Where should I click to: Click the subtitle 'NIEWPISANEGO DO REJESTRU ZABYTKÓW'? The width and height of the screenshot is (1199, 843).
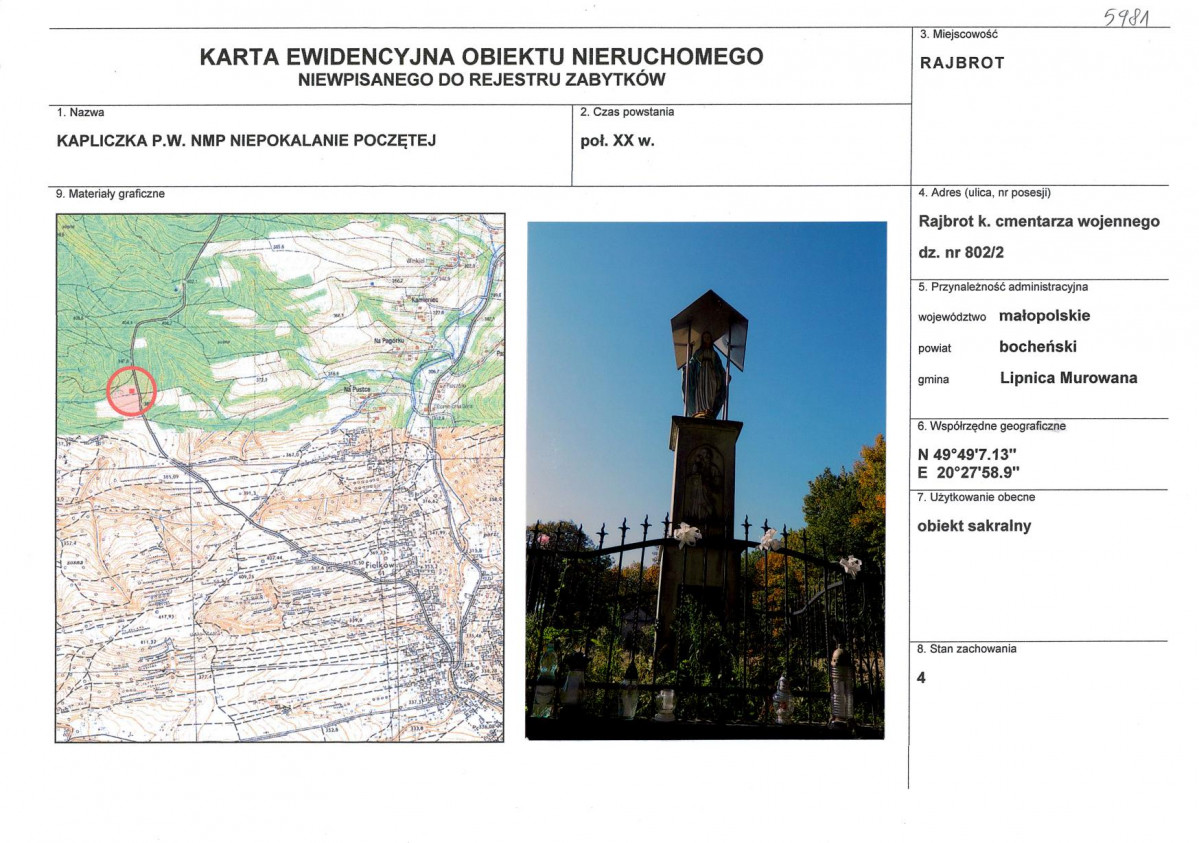pyautogui.click(x=482, y=80)
